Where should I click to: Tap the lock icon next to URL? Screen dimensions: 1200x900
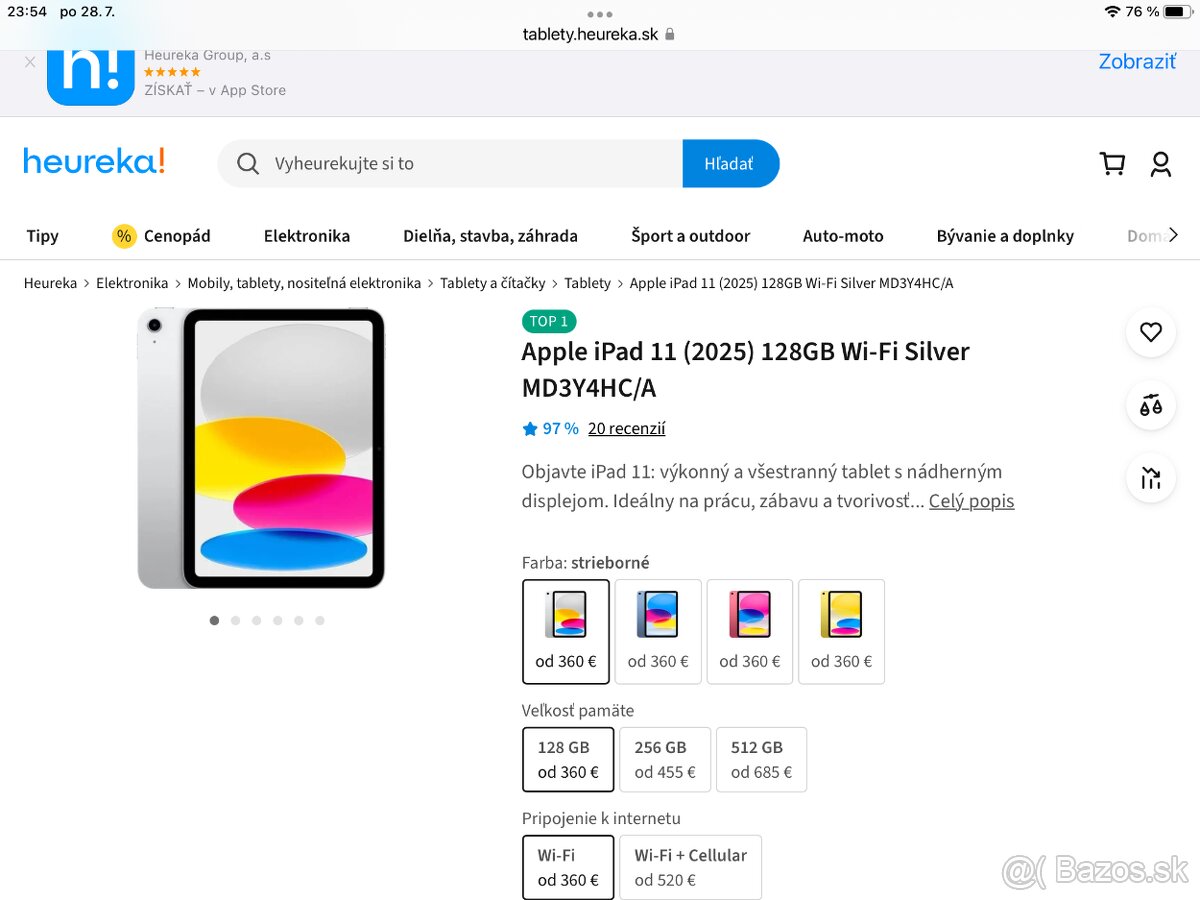click(669, 34)
